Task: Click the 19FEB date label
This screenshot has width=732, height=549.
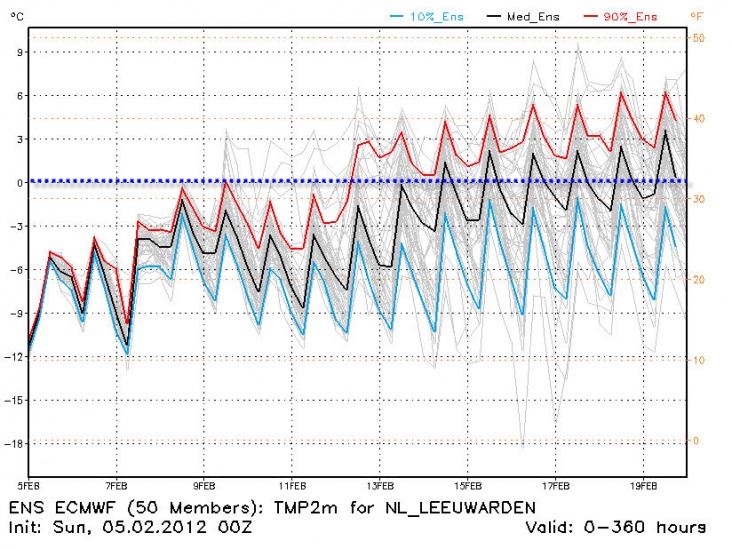Action: point(643,486)
